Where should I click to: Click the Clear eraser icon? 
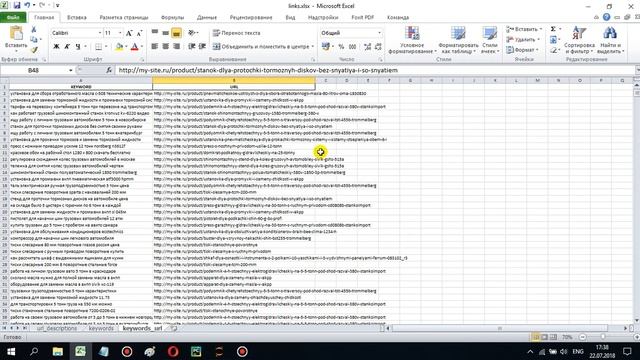(x=553, y=50)
